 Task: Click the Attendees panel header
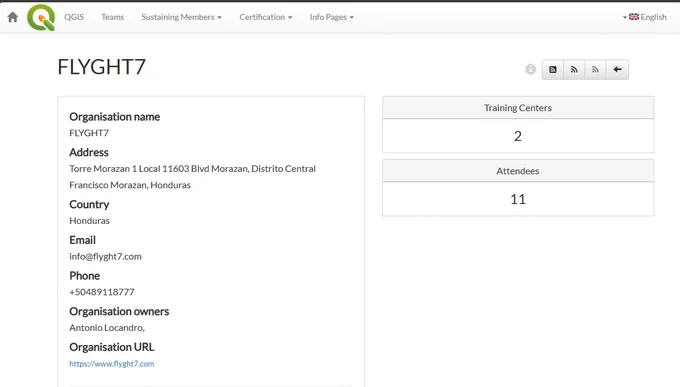(518, 171)
